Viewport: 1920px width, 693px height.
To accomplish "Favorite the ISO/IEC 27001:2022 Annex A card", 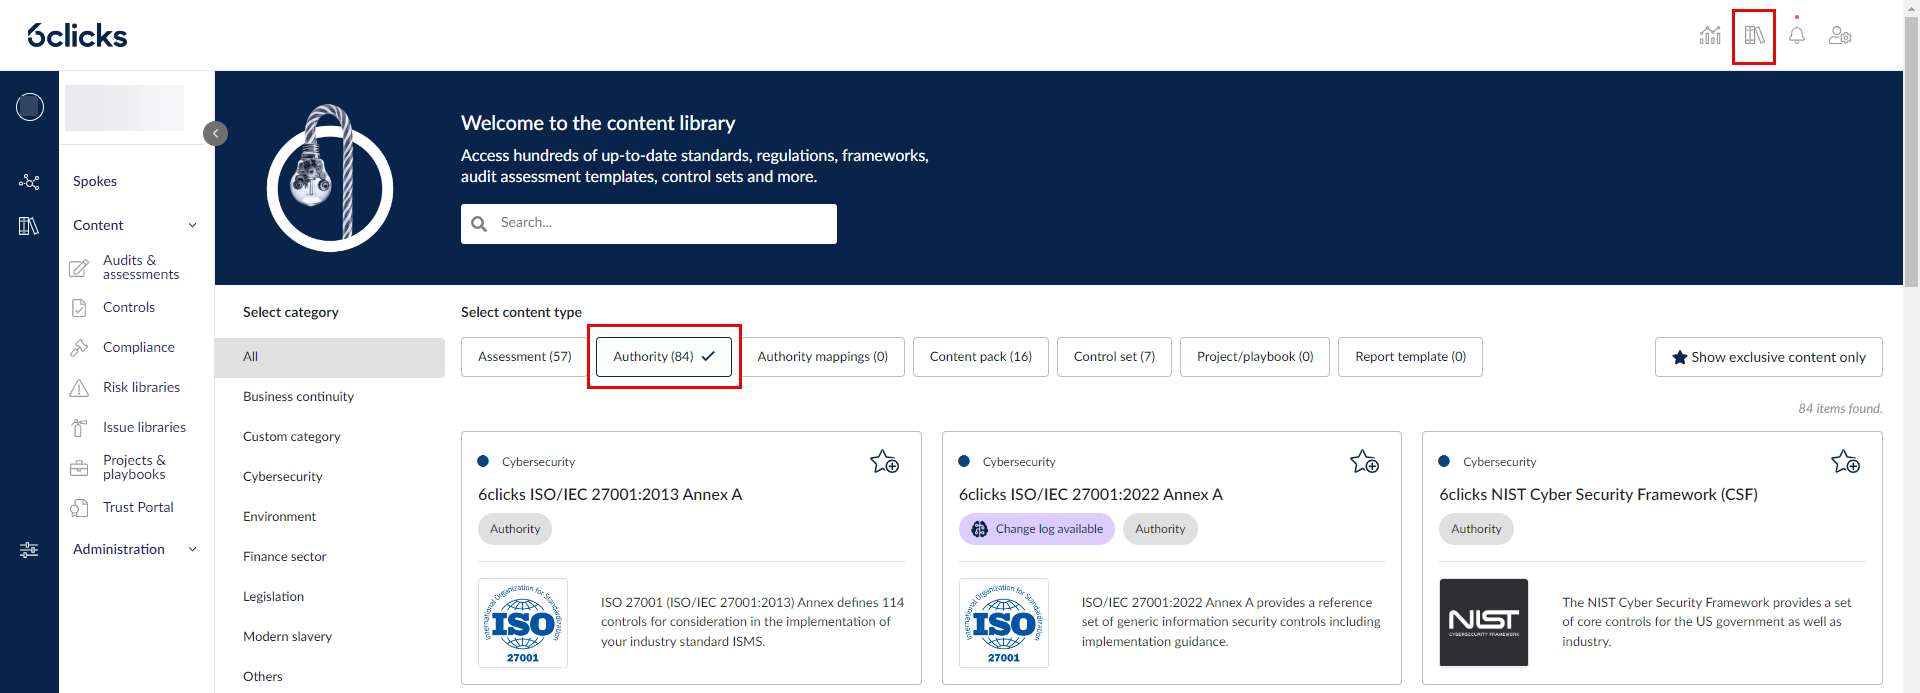I will [x=1364, y=462].
